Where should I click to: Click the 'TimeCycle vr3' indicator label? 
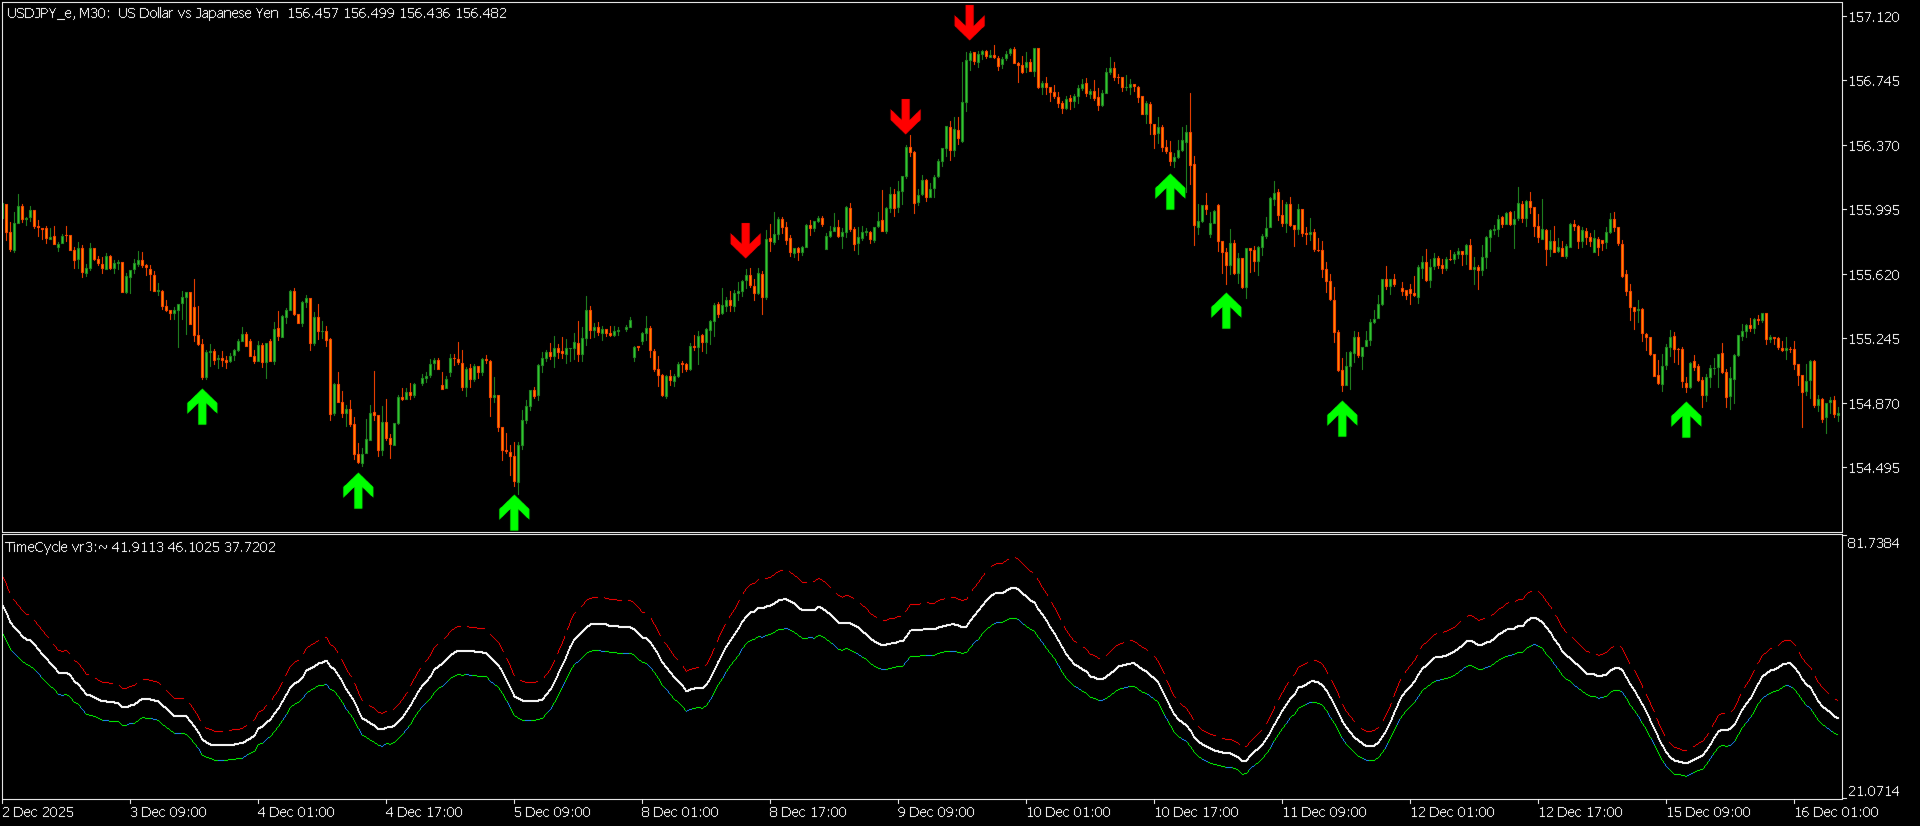tap(51, 547)
